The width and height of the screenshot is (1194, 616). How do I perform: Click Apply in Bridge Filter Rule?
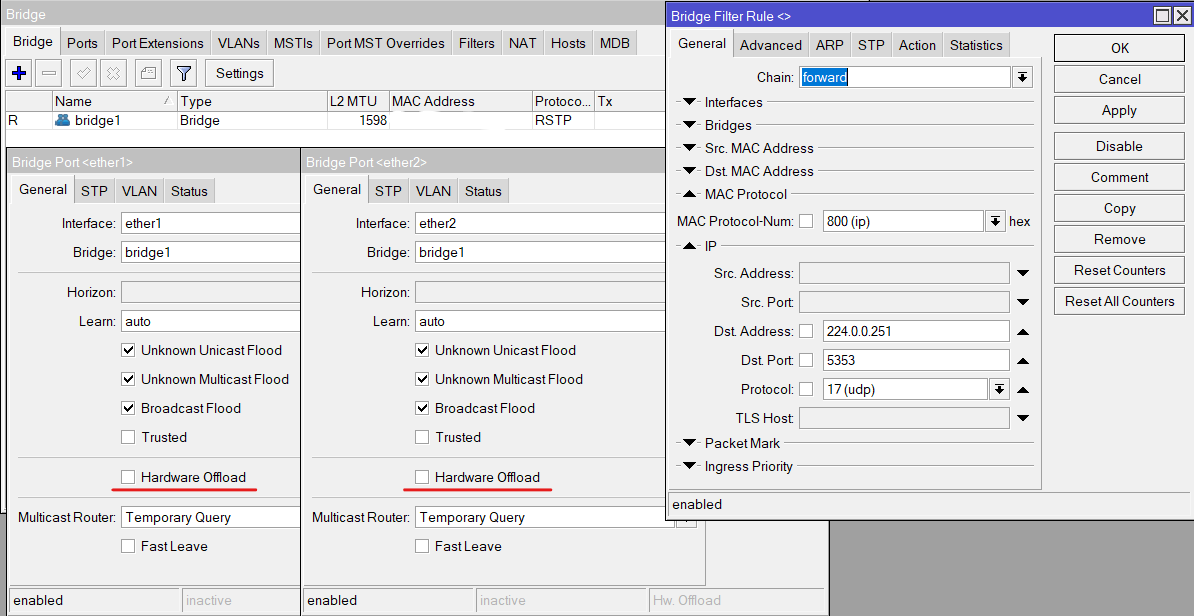[1119, 110]
